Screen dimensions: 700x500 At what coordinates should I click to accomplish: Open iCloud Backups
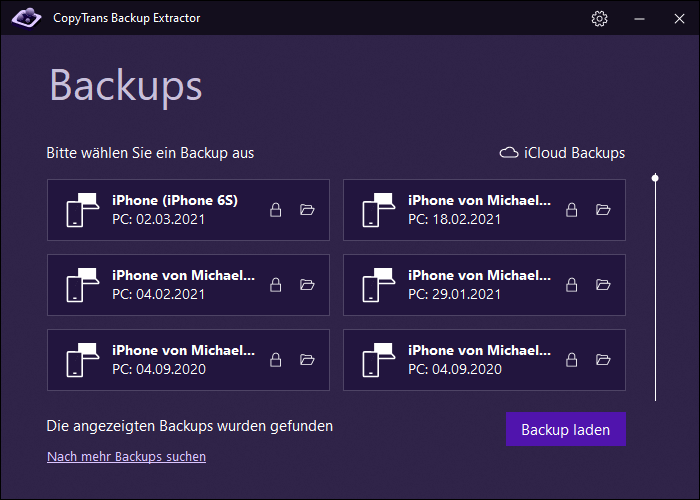(562, 153)
